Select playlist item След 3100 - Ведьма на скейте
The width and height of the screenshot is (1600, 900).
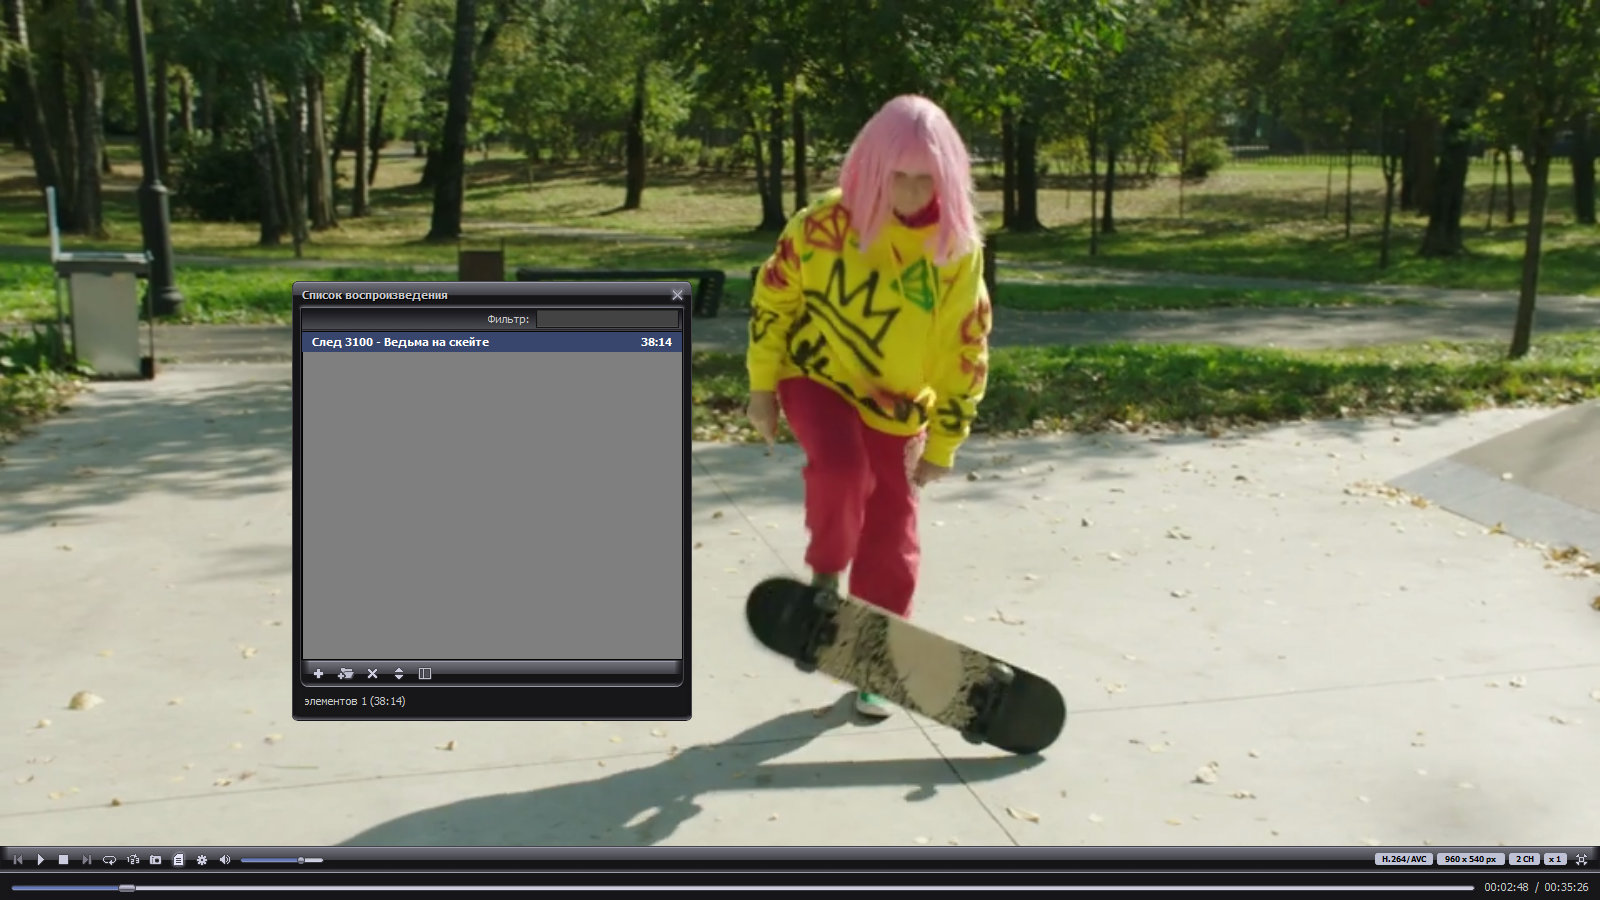tap(492, 342)
